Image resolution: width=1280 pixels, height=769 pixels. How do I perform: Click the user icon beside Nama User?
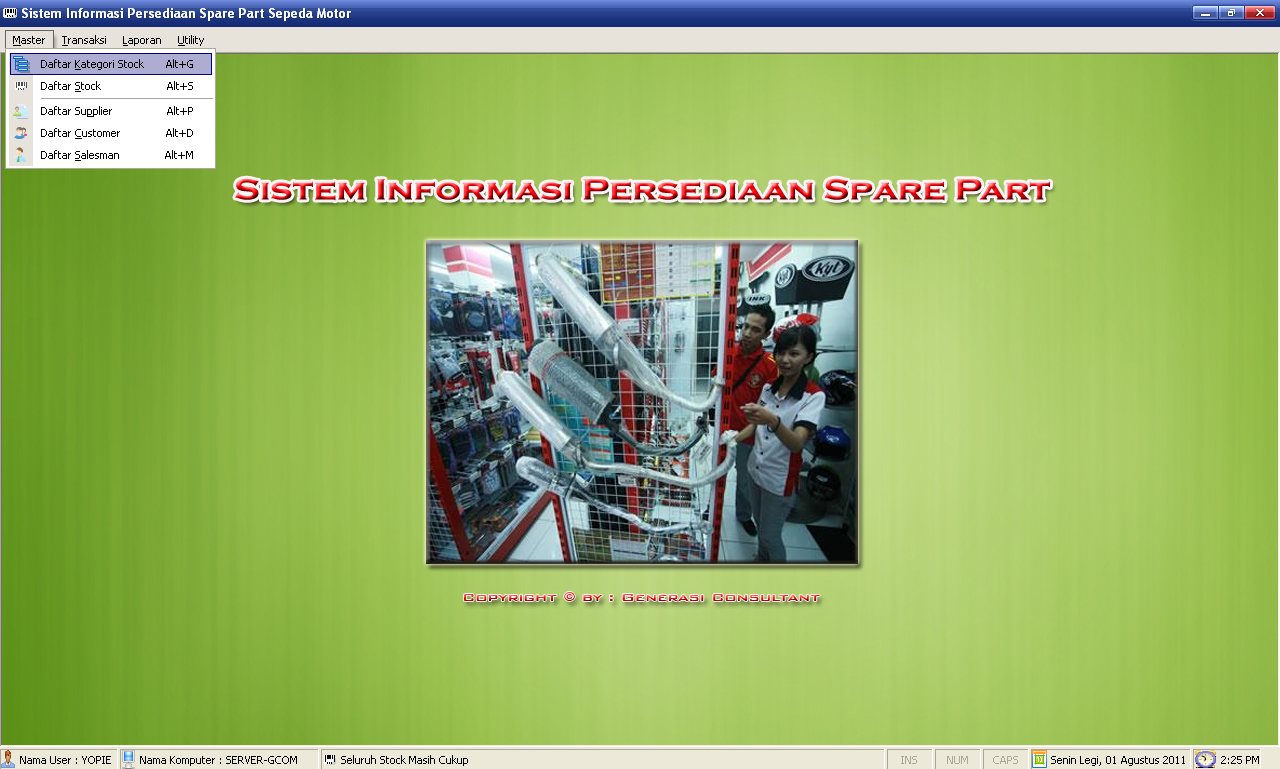coord(8,760)
